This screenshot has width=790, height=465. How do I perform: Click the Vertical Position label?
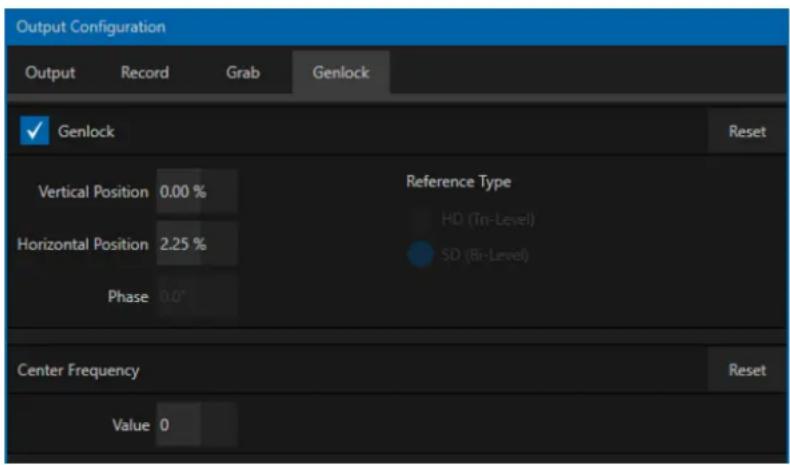click(x=94, y=192)
